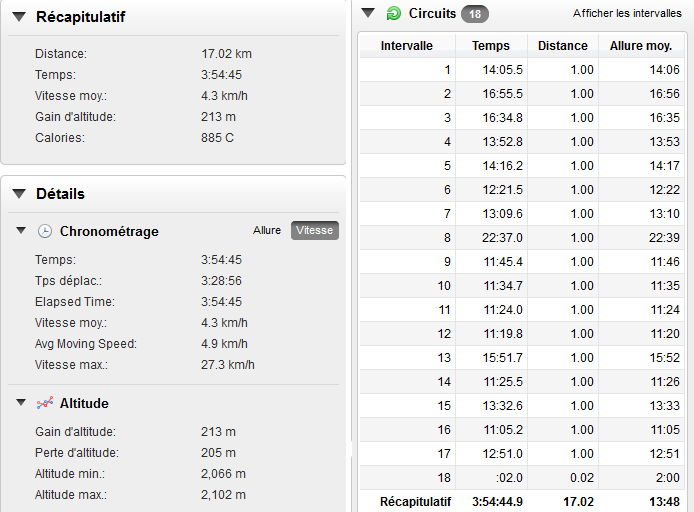
Task: Click Afficher les intervalles link
Action: coord(627,13)
